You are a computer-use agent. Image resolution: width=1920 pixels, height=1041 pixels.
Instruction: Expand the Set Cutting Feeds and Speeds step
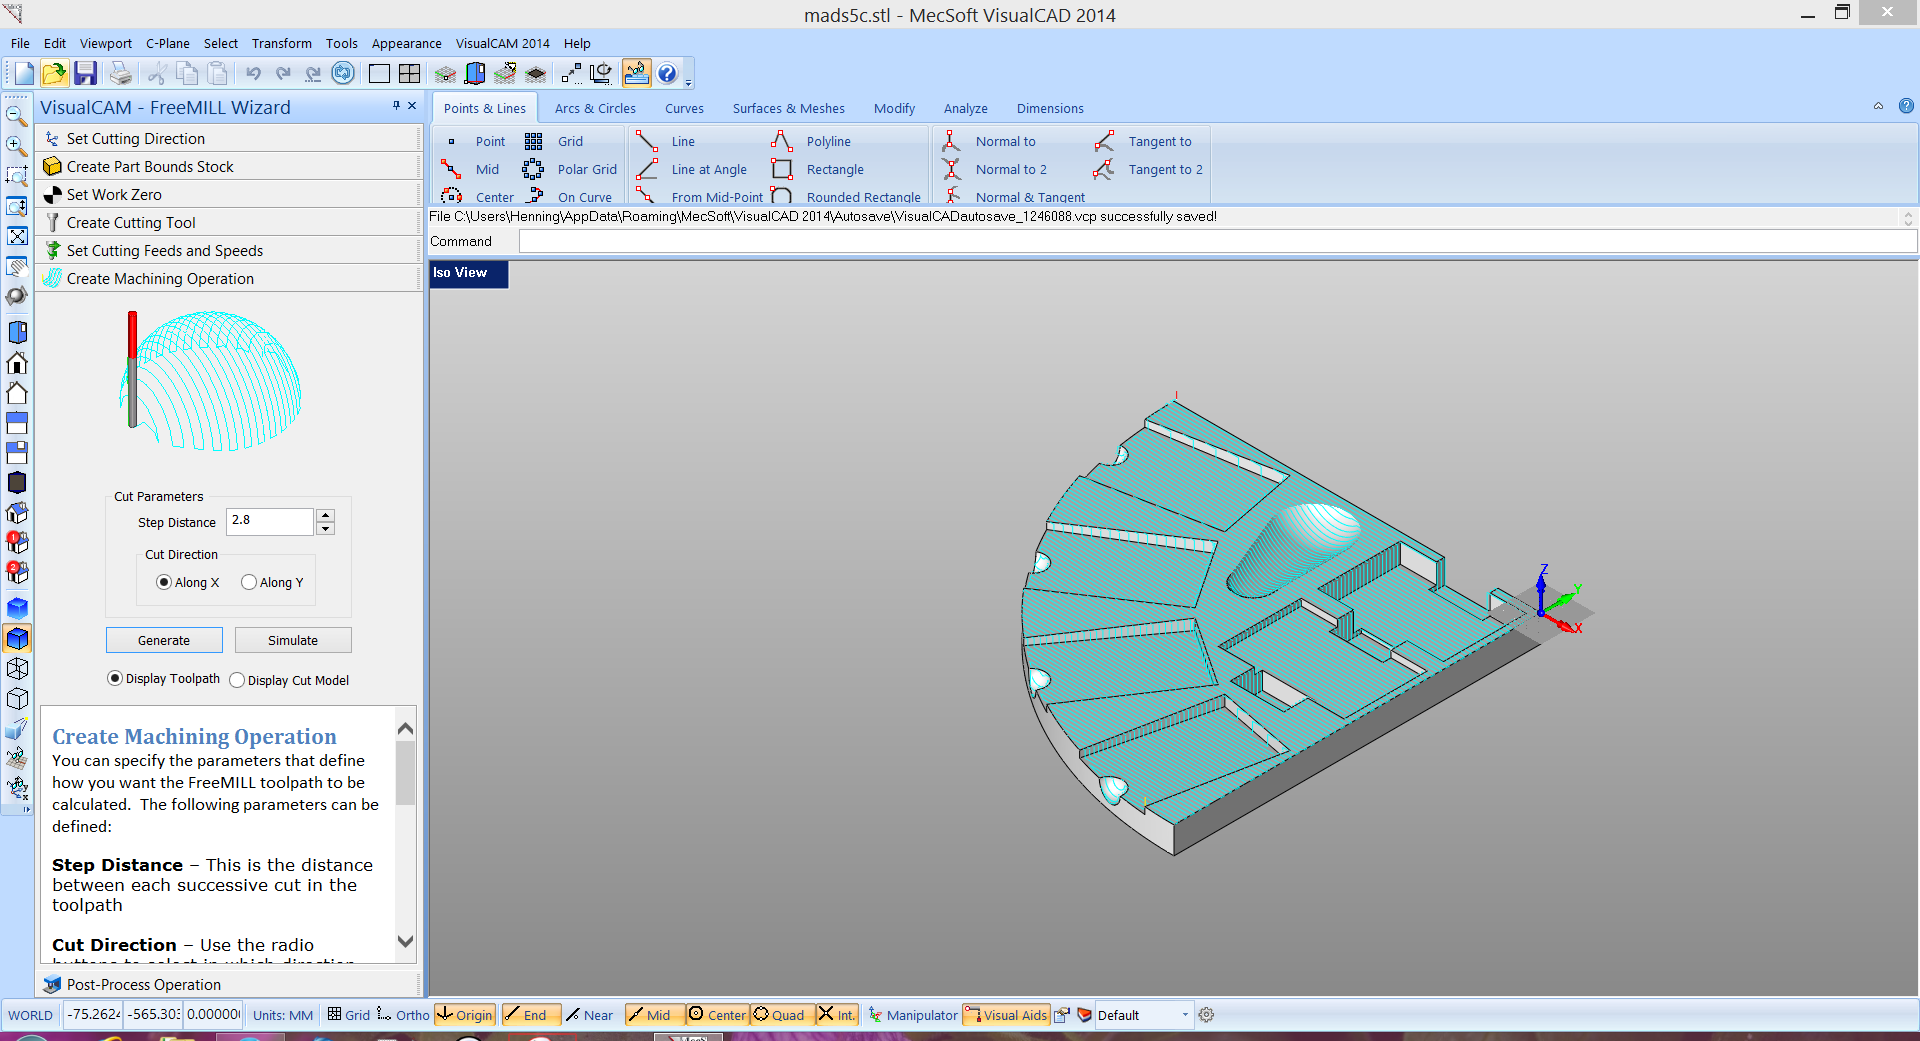164,251
